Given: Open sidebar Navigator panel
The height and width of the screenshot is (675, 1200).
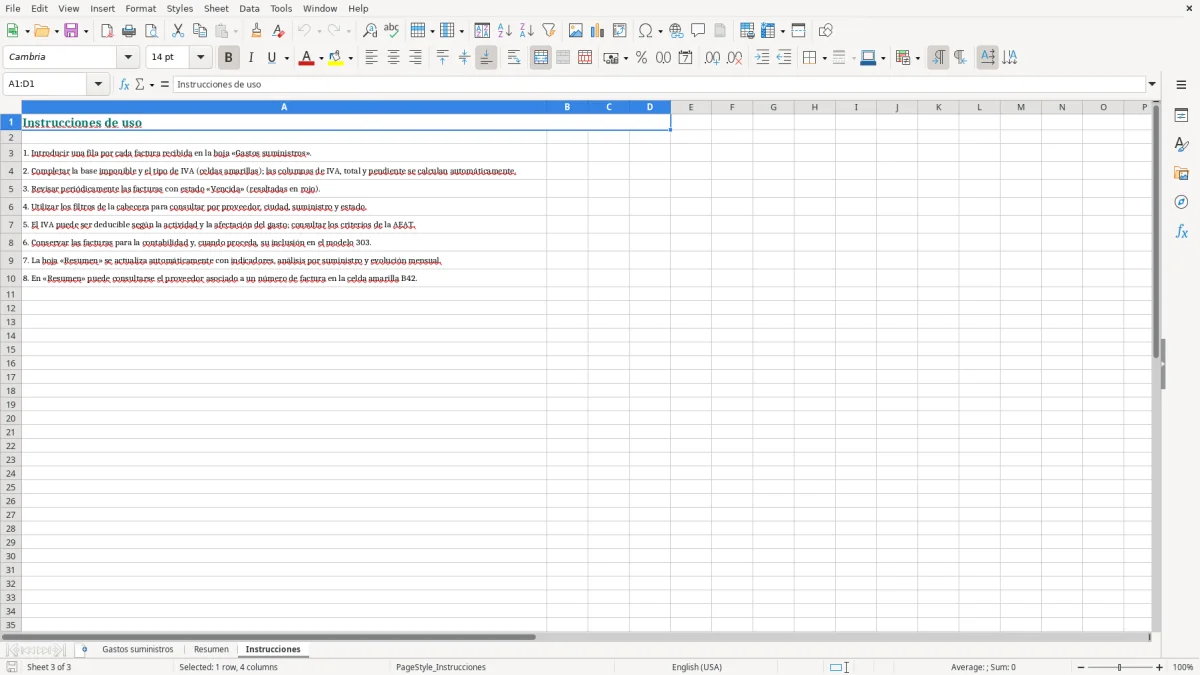Looking at the screenshot, I should pos(1181,202).
